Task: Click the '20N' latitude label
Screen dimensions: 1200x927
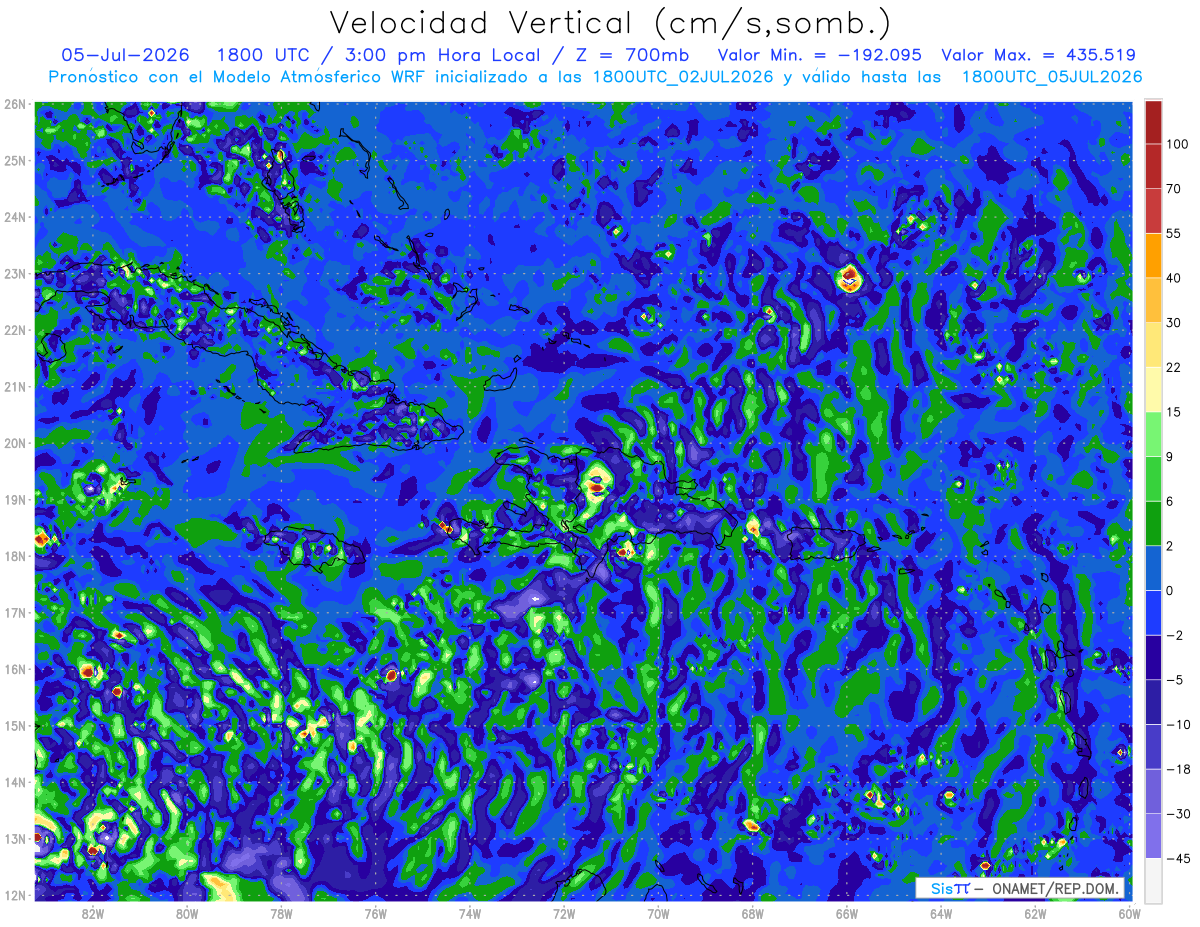Action: click(x=15, y=443)
